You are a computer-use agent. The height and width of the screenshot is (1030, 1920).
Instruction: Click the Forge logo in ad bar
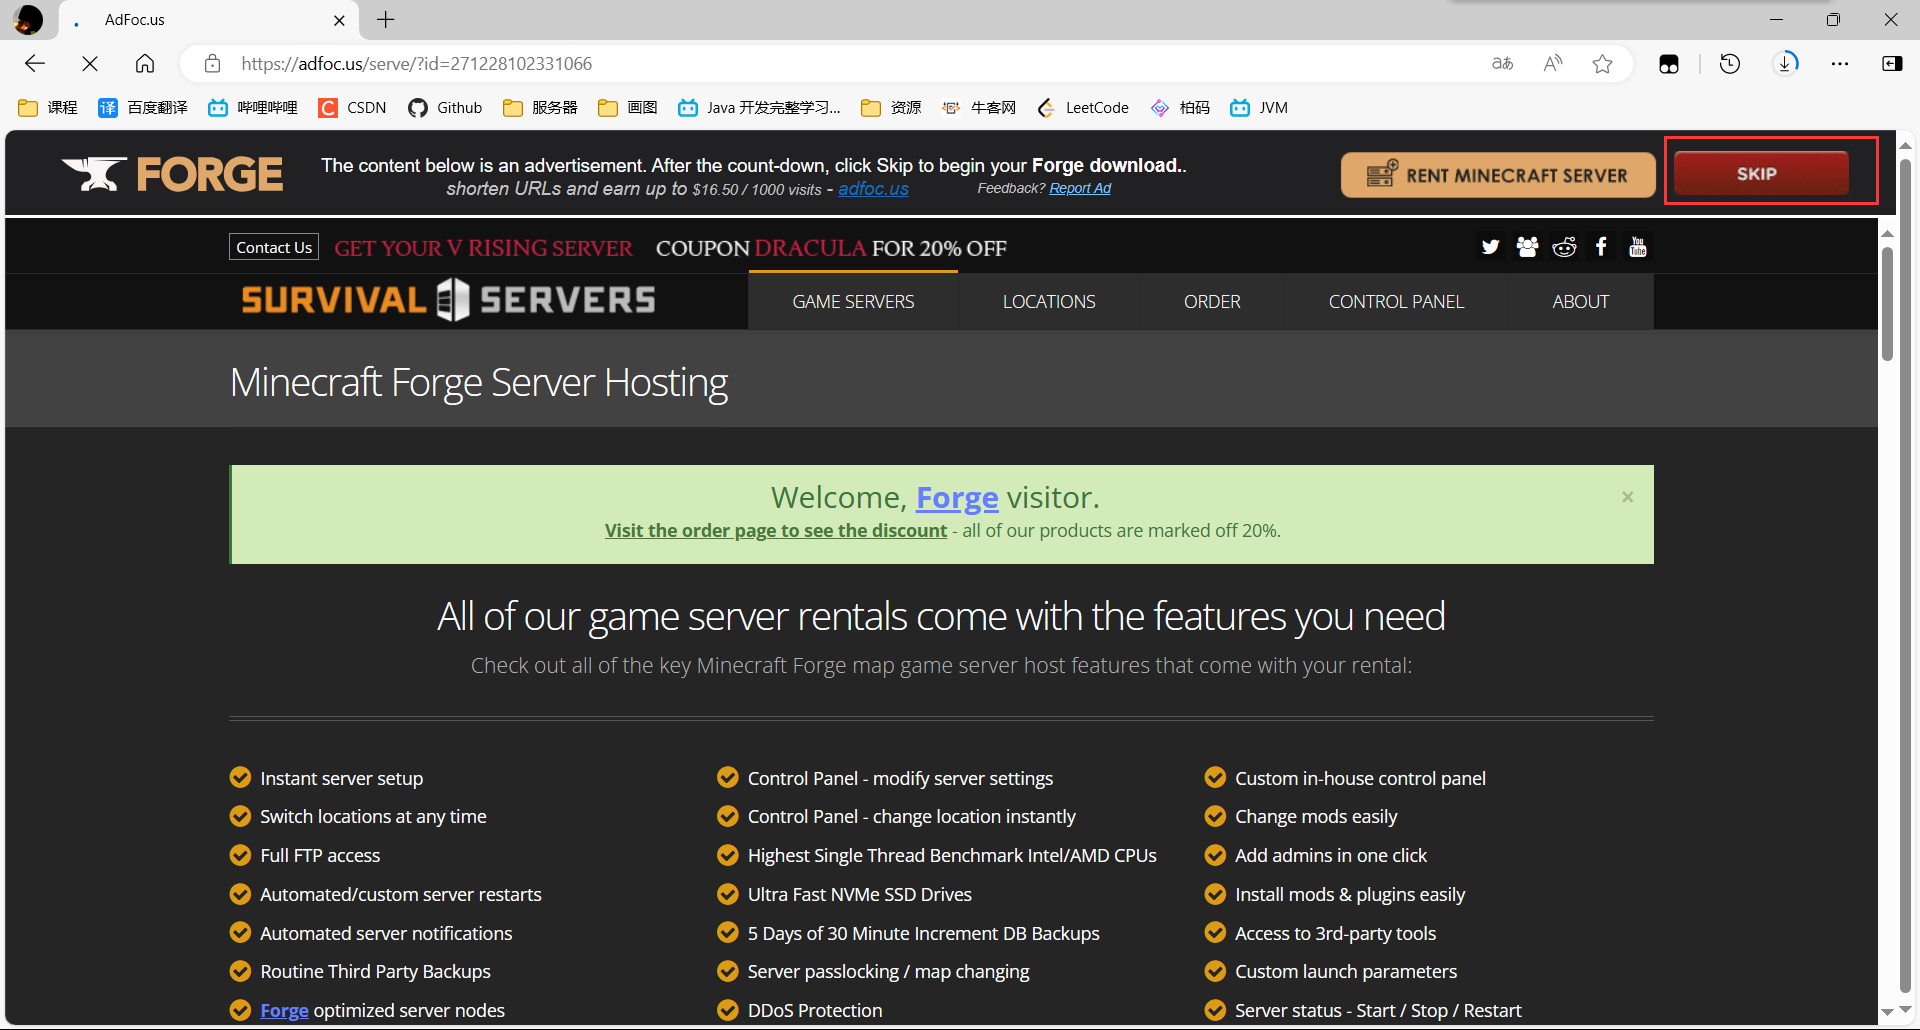coord(172,174)
